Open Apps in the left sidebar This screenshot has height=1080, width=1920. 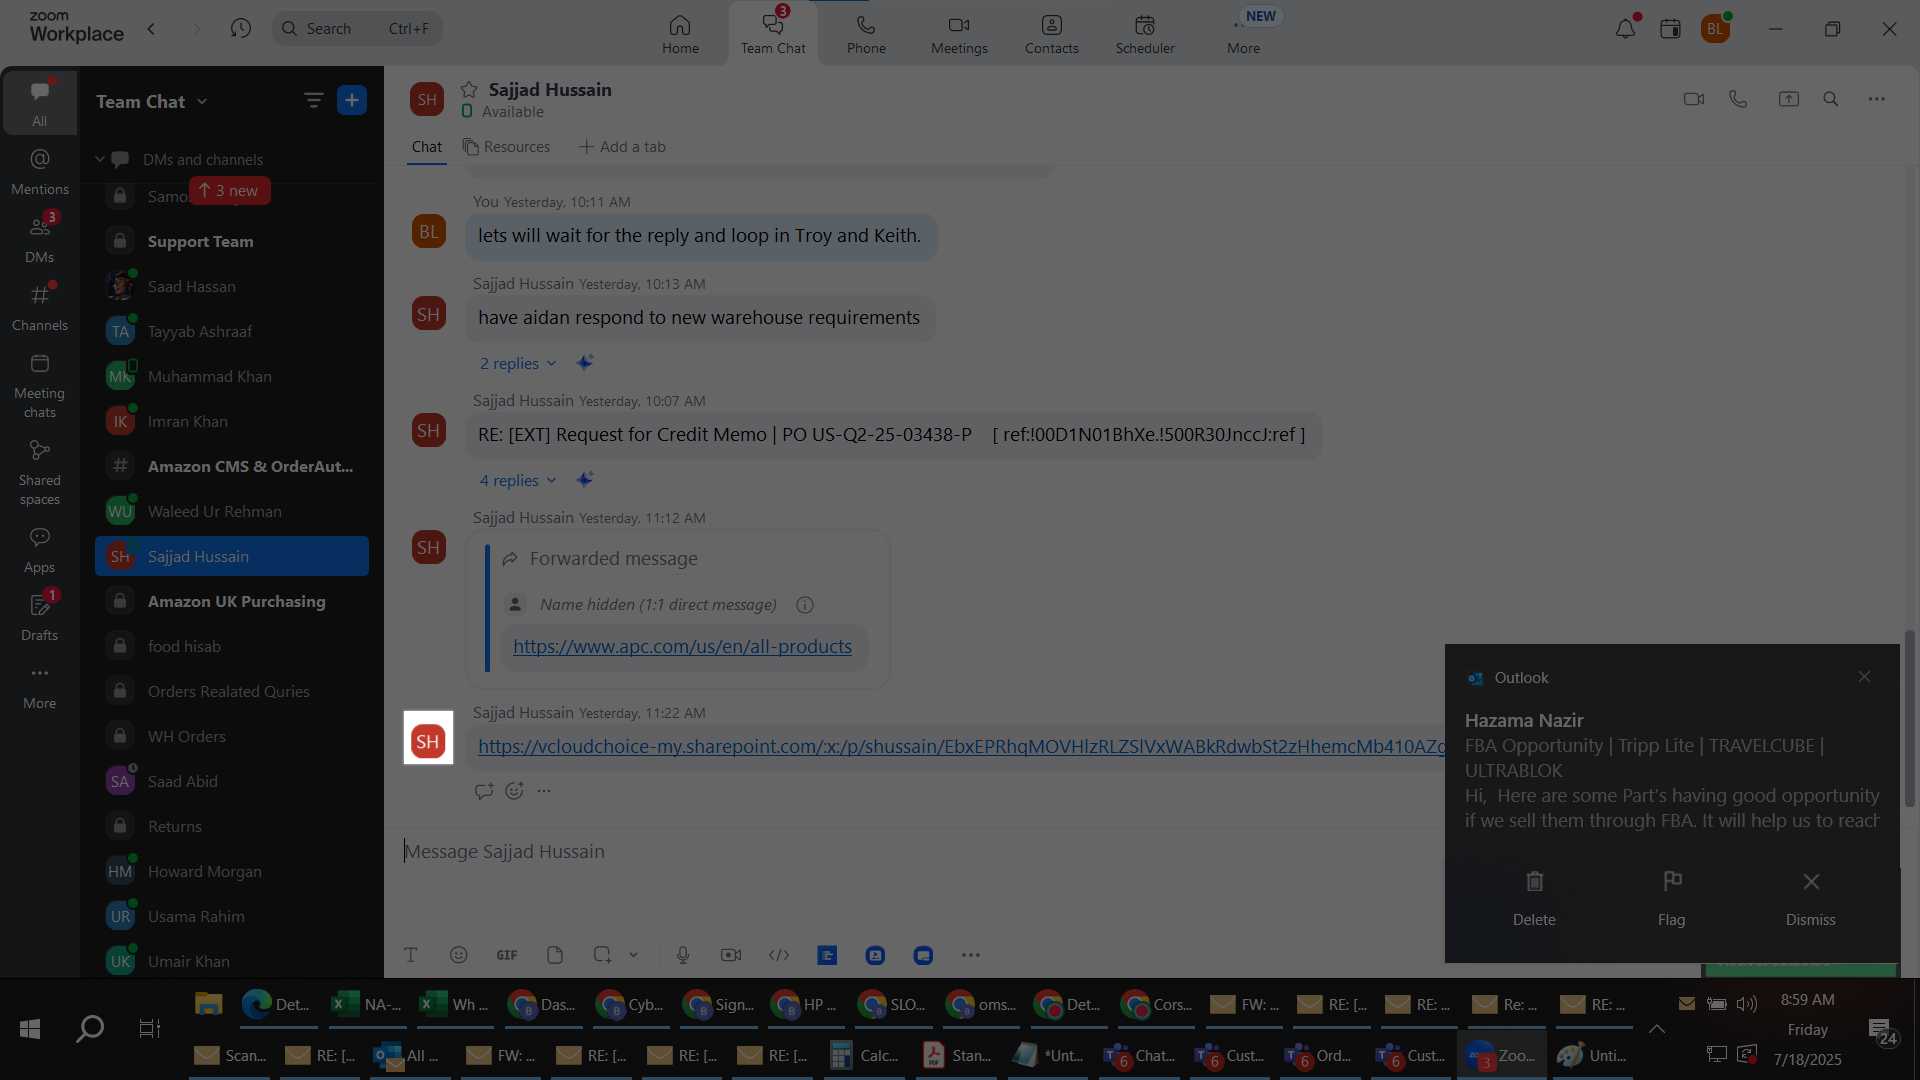tap(40, 549)
